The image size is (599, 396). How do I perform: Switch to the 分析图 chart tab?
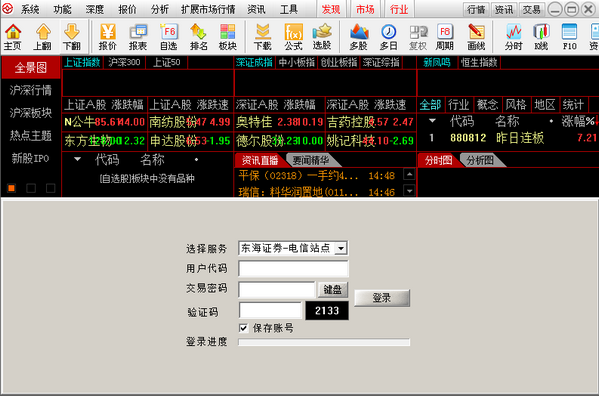(x=480, y=160)
